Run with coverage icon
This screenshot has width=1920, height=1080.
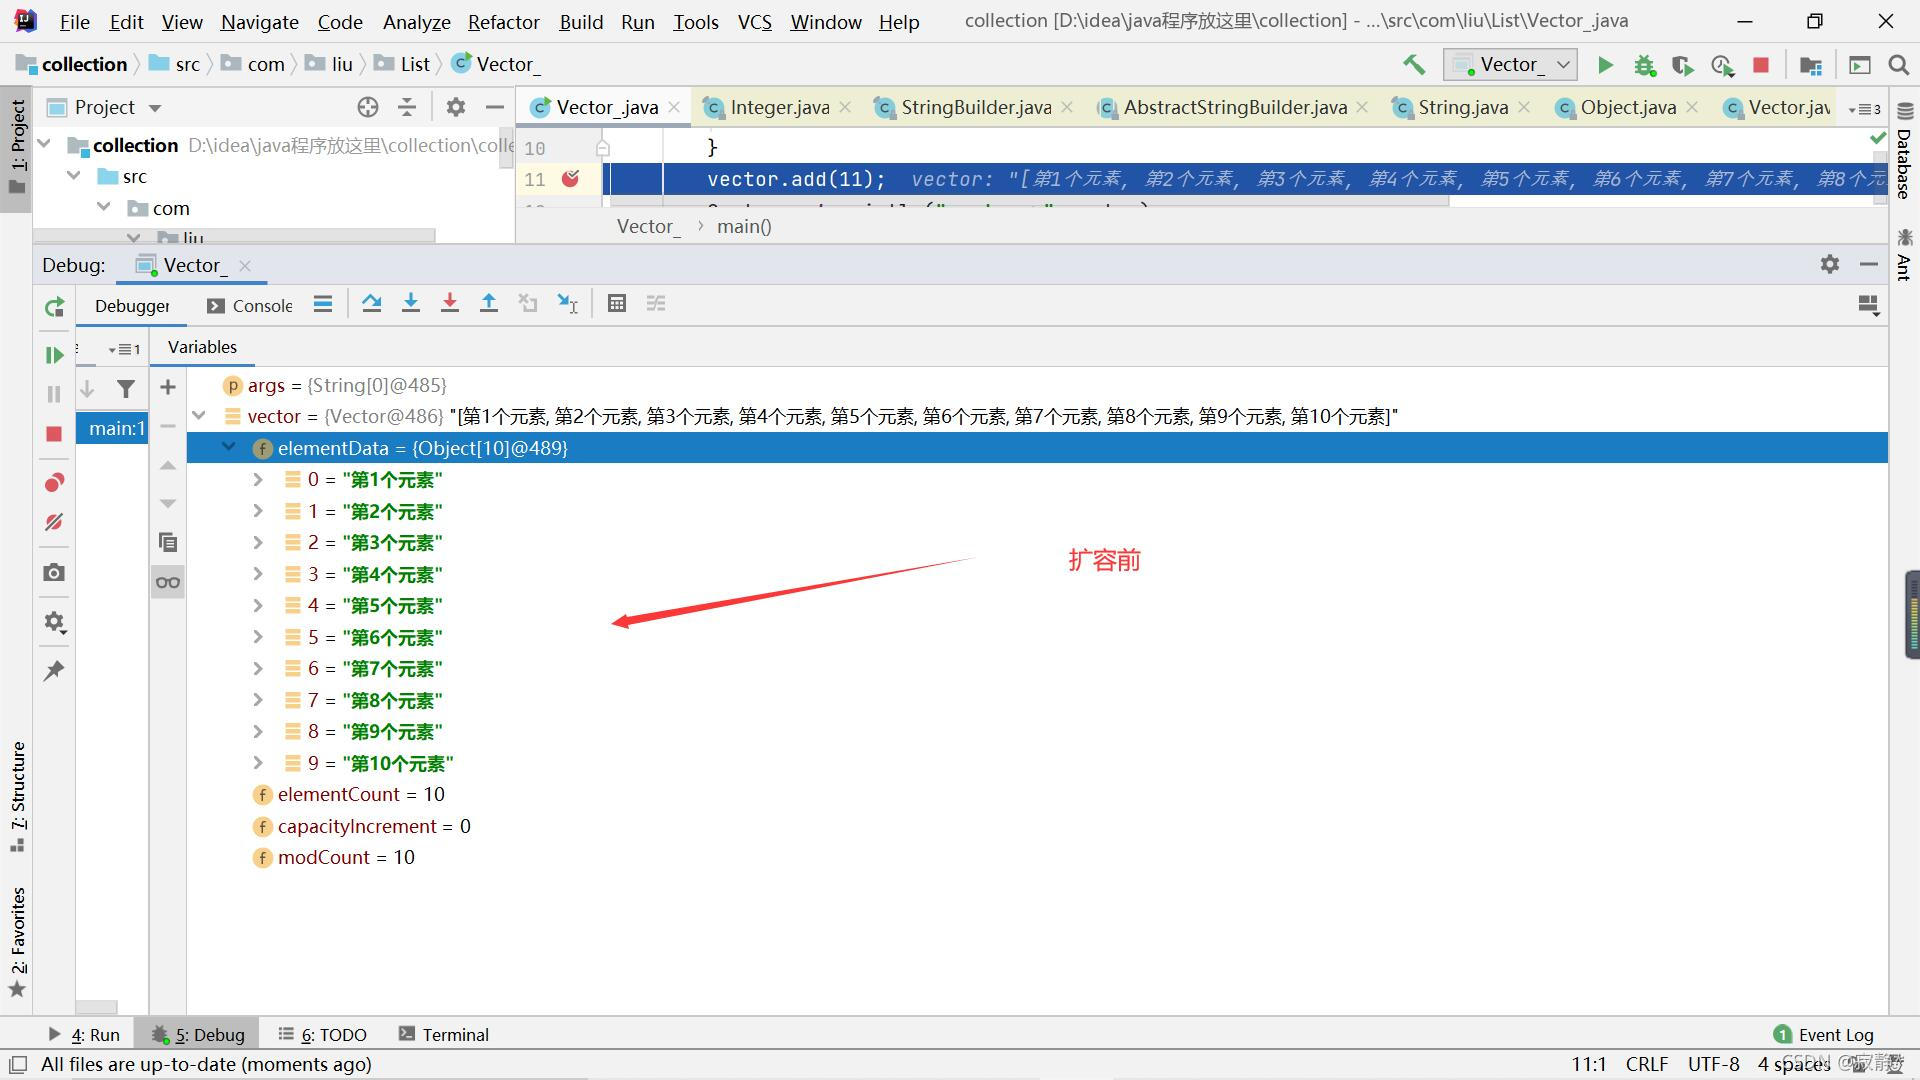click(1683, 65)
